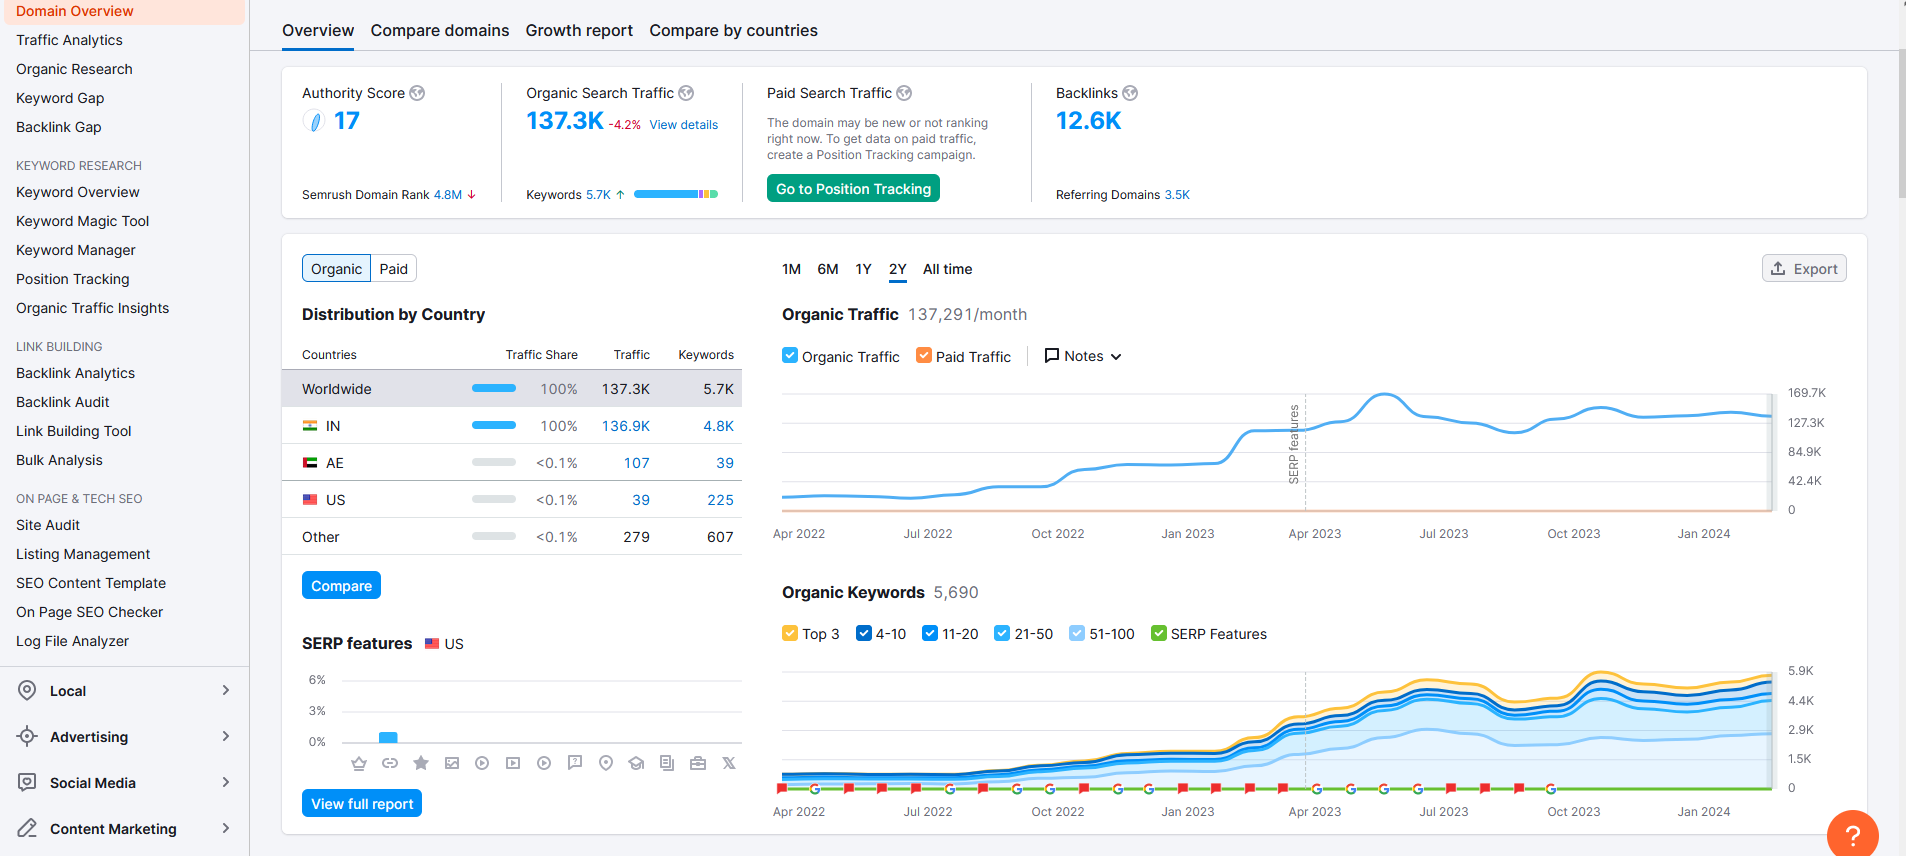This screenshot has height=856, width=1906.
Task: Select the graduation cap icon in SERP features
Action: (x=636, y=763)
